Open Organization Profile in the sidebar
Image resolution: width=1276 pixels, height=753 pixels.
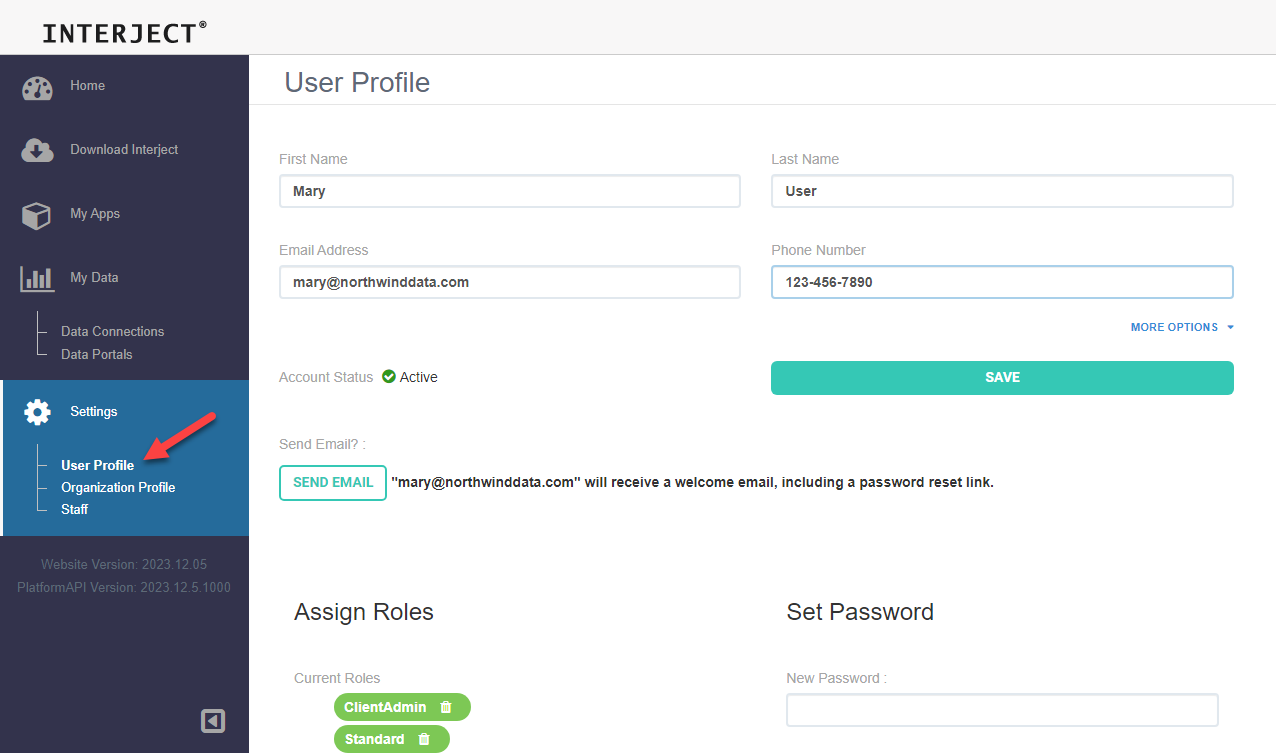point(118,487)
